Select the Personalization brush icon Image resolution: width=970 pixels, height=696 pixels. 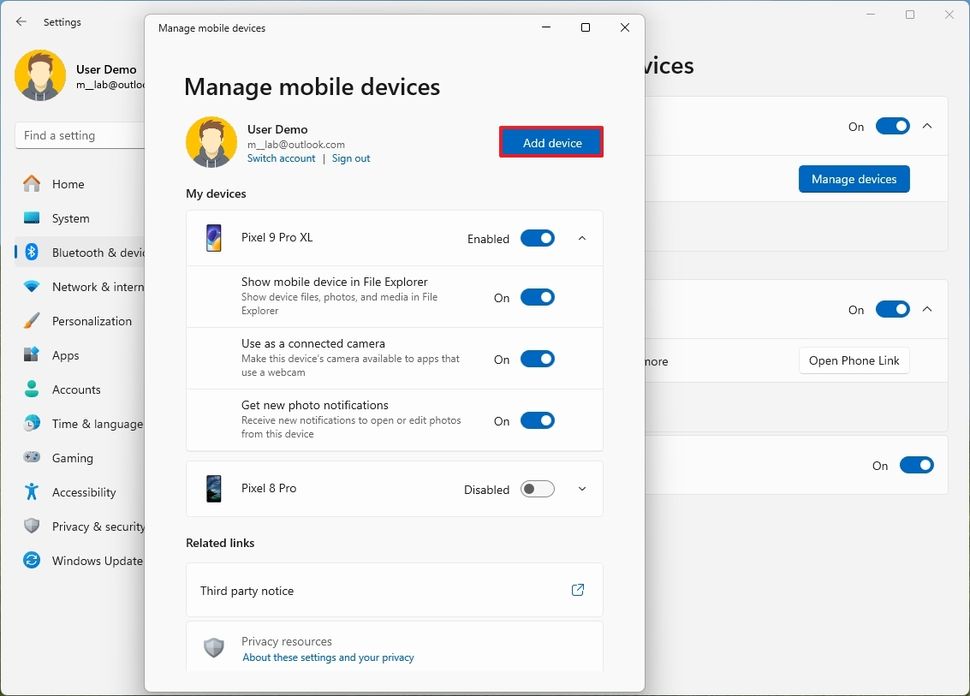30,321
